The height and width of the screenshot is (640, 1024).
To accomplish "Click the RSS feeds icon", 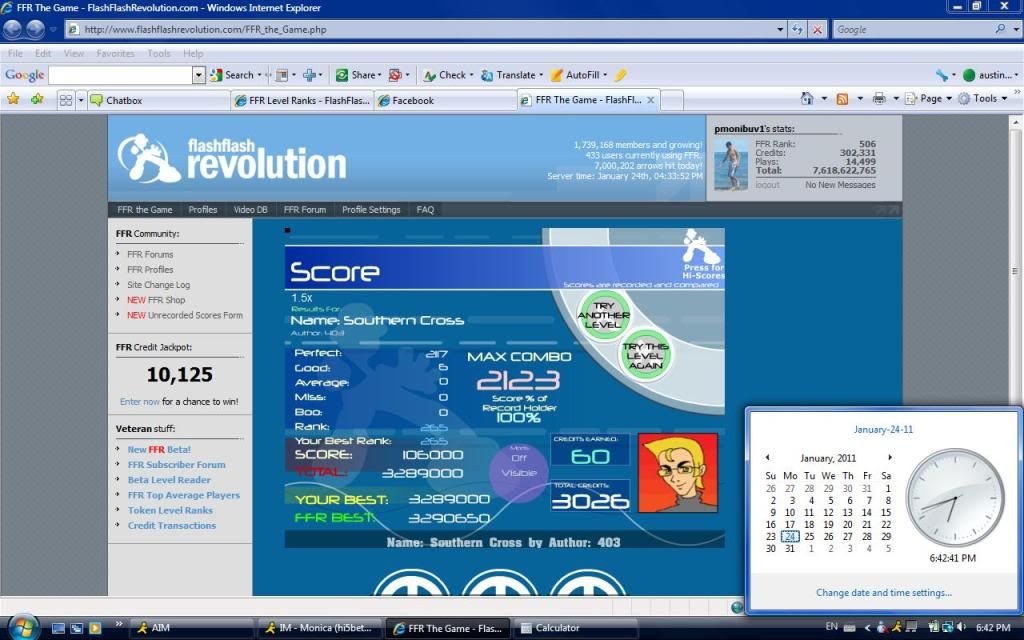I will pyautogui.click(x=842, y=99).
